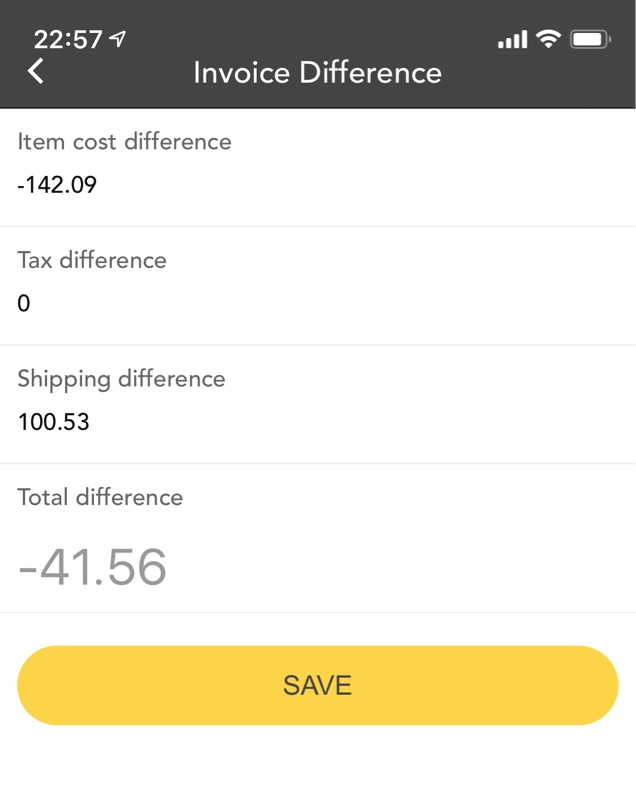Tap the Wi-Fi status icon
The height and width of the screenshot is (800, 636).
(x=547, y=39)
